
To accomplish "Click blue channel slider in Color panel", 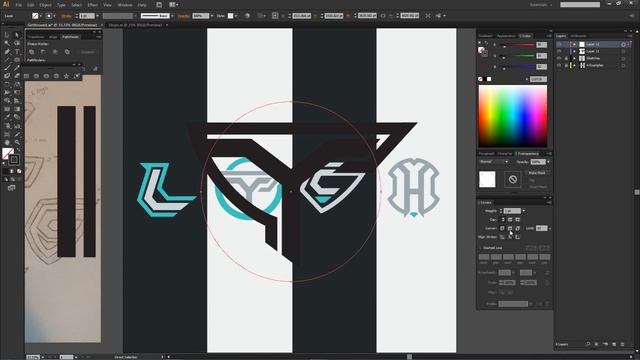I will [517, 67].
